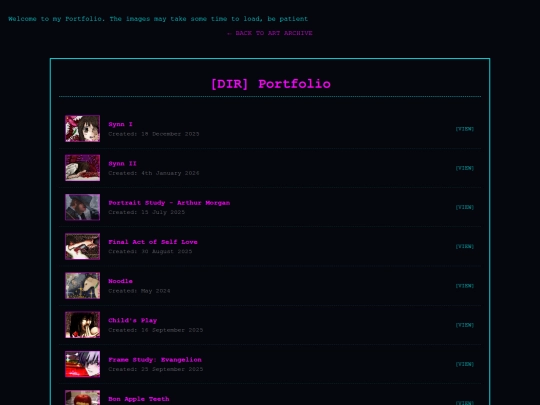Open the Noodle thumbnail
This screenshot has height=405, width=540.
[x=83, y=285]
